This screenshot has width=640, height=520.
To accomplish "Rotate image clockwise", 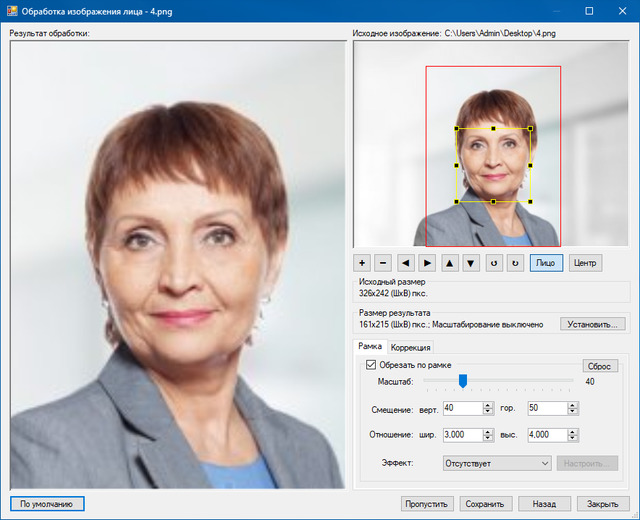I will click(515, 263).
